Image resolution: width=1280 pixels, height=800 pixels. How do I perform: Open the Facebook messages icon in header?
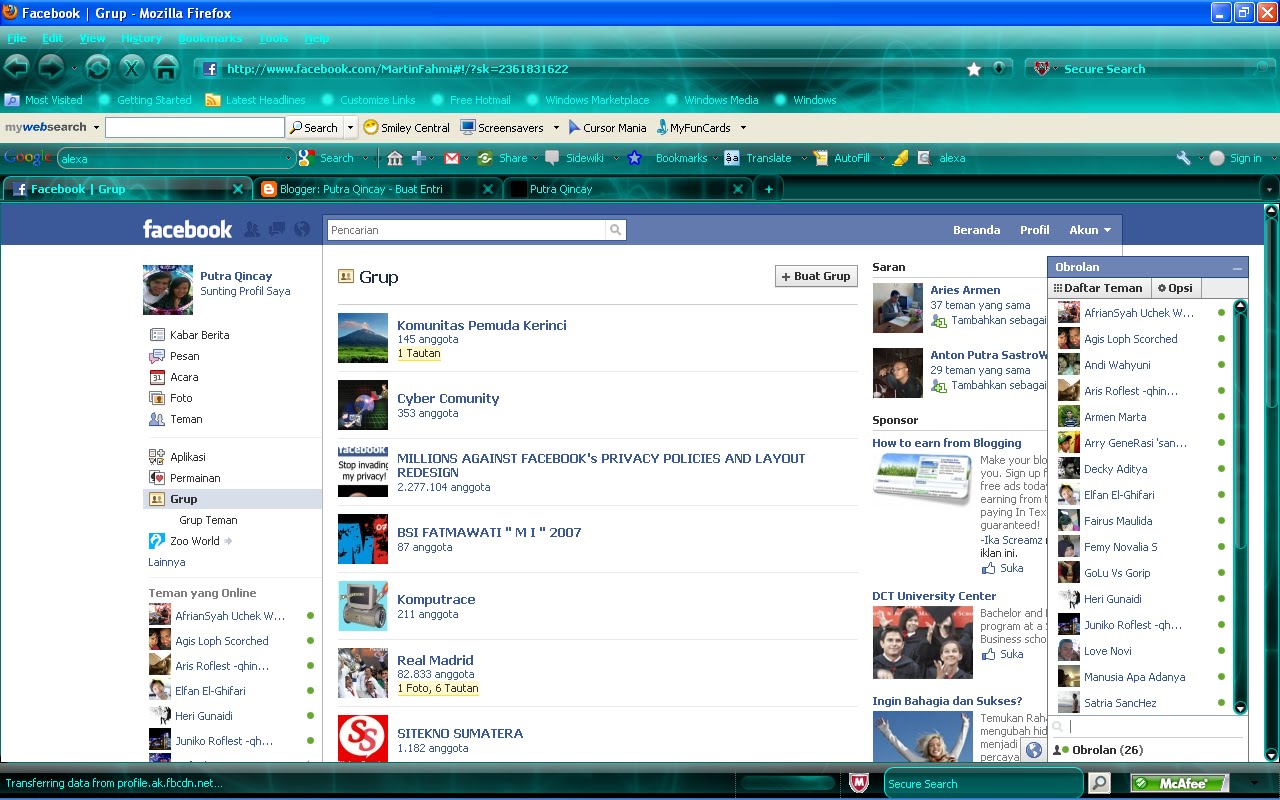[277, 230]
